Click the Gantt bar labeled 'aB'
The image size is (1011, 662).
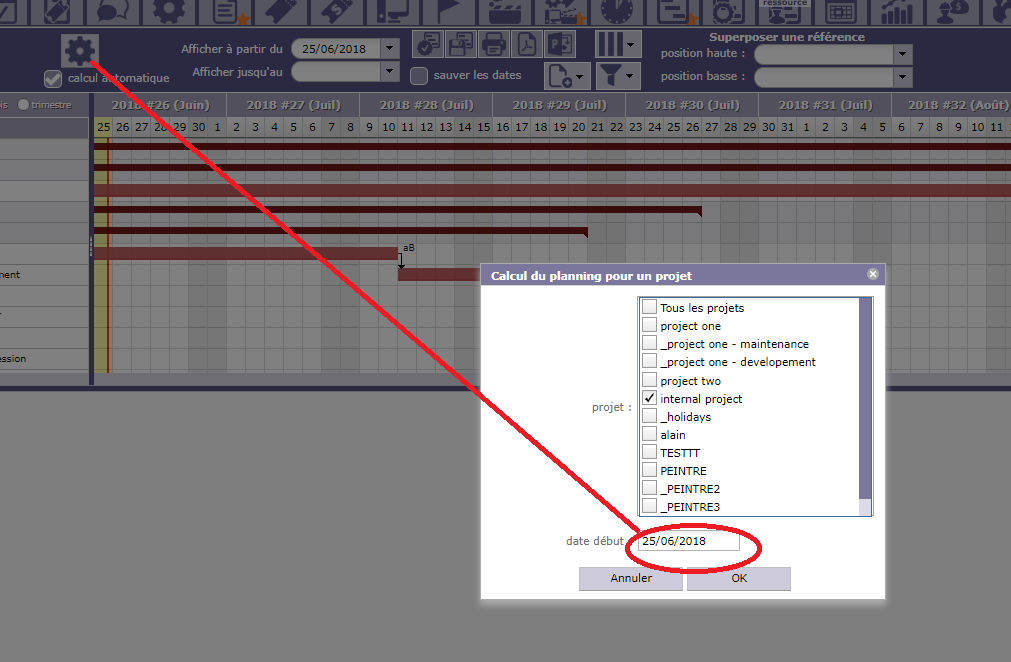(246, 253)
